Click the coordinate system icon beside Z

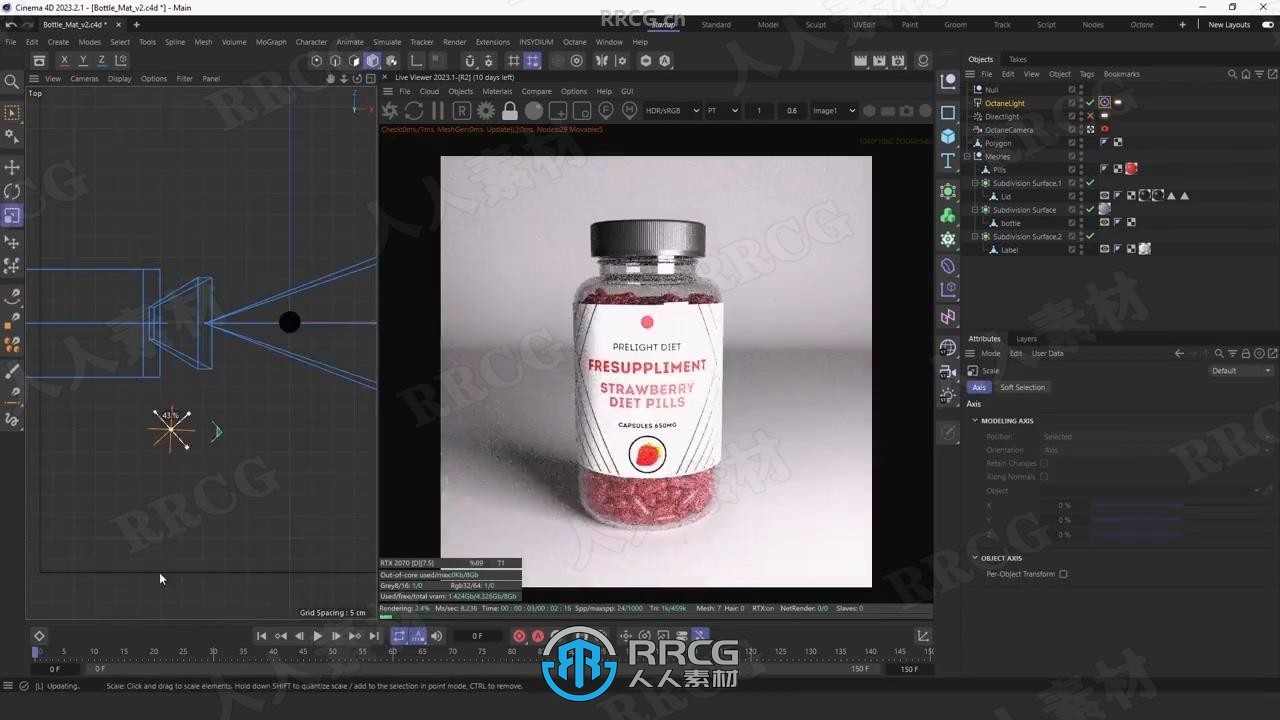122,61
